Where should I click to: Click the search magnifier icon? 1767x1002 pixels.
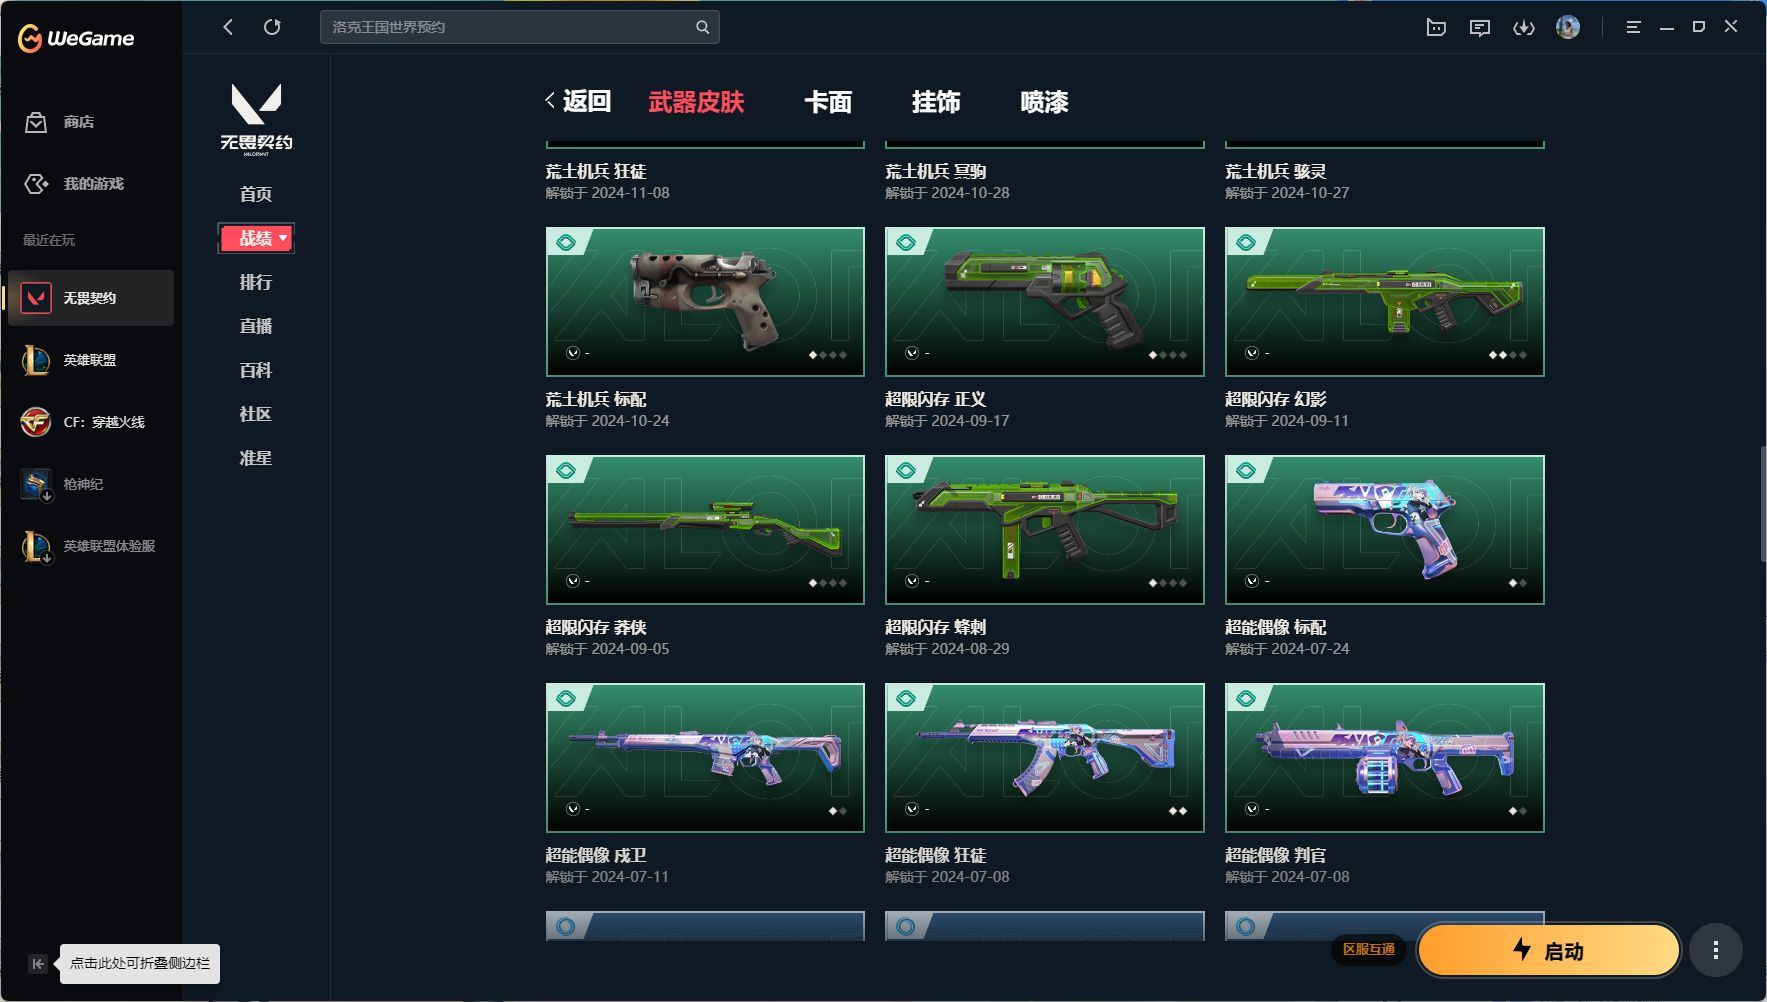coord(704,27)
